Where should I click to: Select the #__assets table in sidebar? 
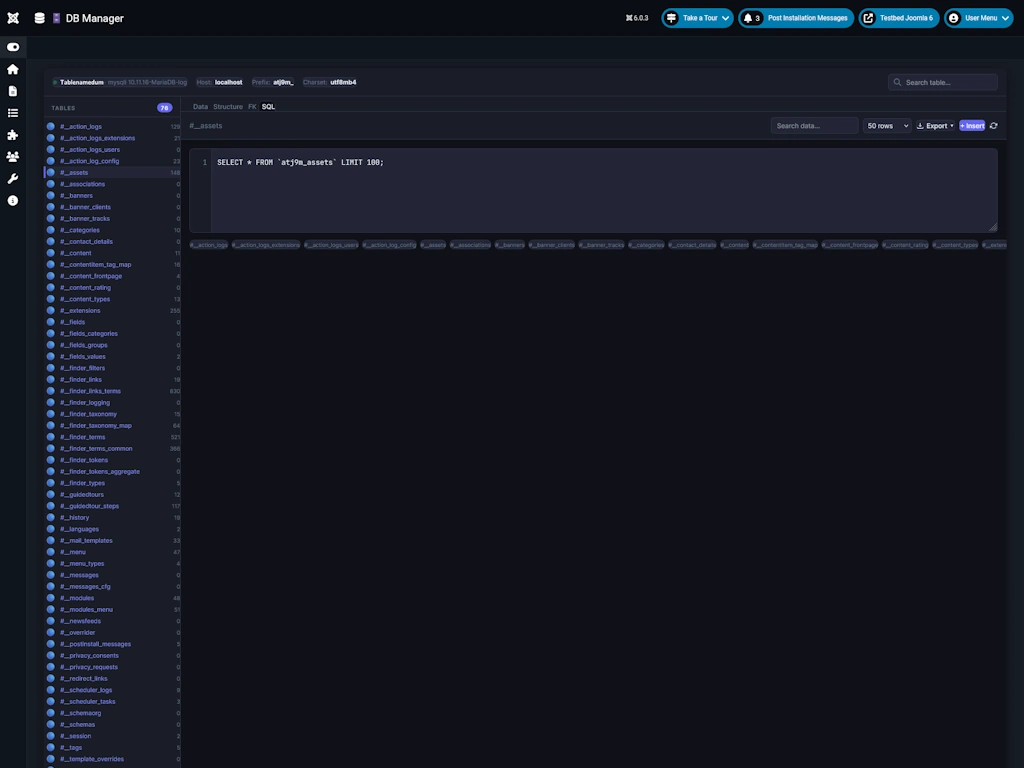coord(113,172)
